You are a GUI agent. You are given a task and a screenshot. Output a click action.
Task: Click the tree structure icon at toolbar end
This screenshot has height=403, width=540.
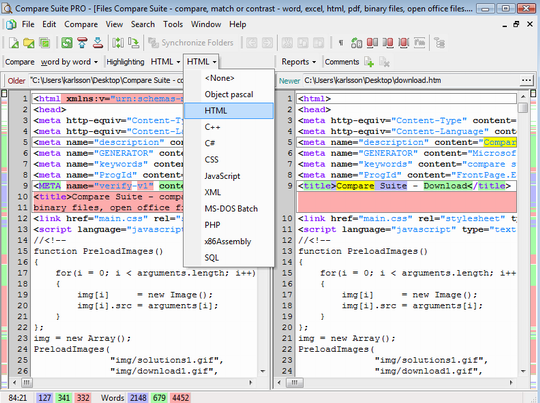click(x=439, y=43)
